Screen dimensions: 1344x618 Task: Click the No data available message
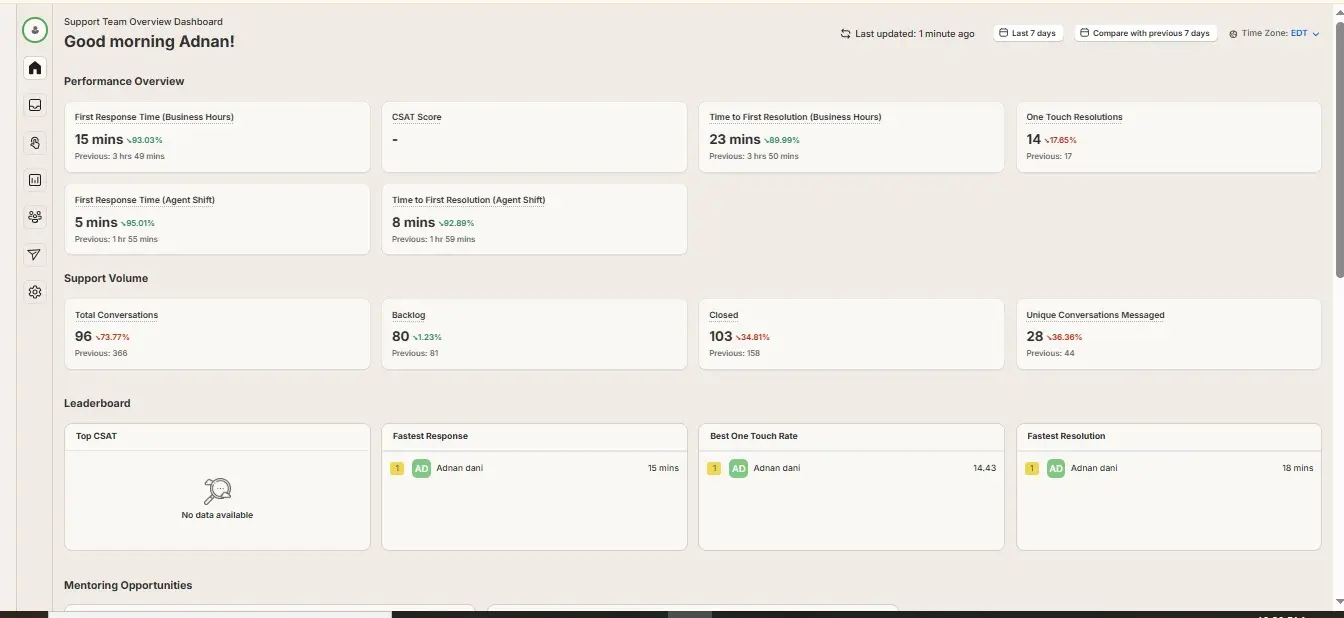tap(217, 515)
